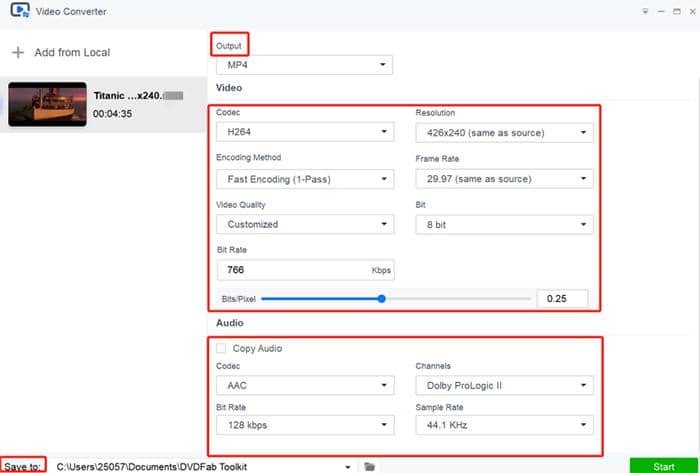This screenshot has height=473, width=700.
Task: Minimize the Video Converter window
Action: click(660, 11)
